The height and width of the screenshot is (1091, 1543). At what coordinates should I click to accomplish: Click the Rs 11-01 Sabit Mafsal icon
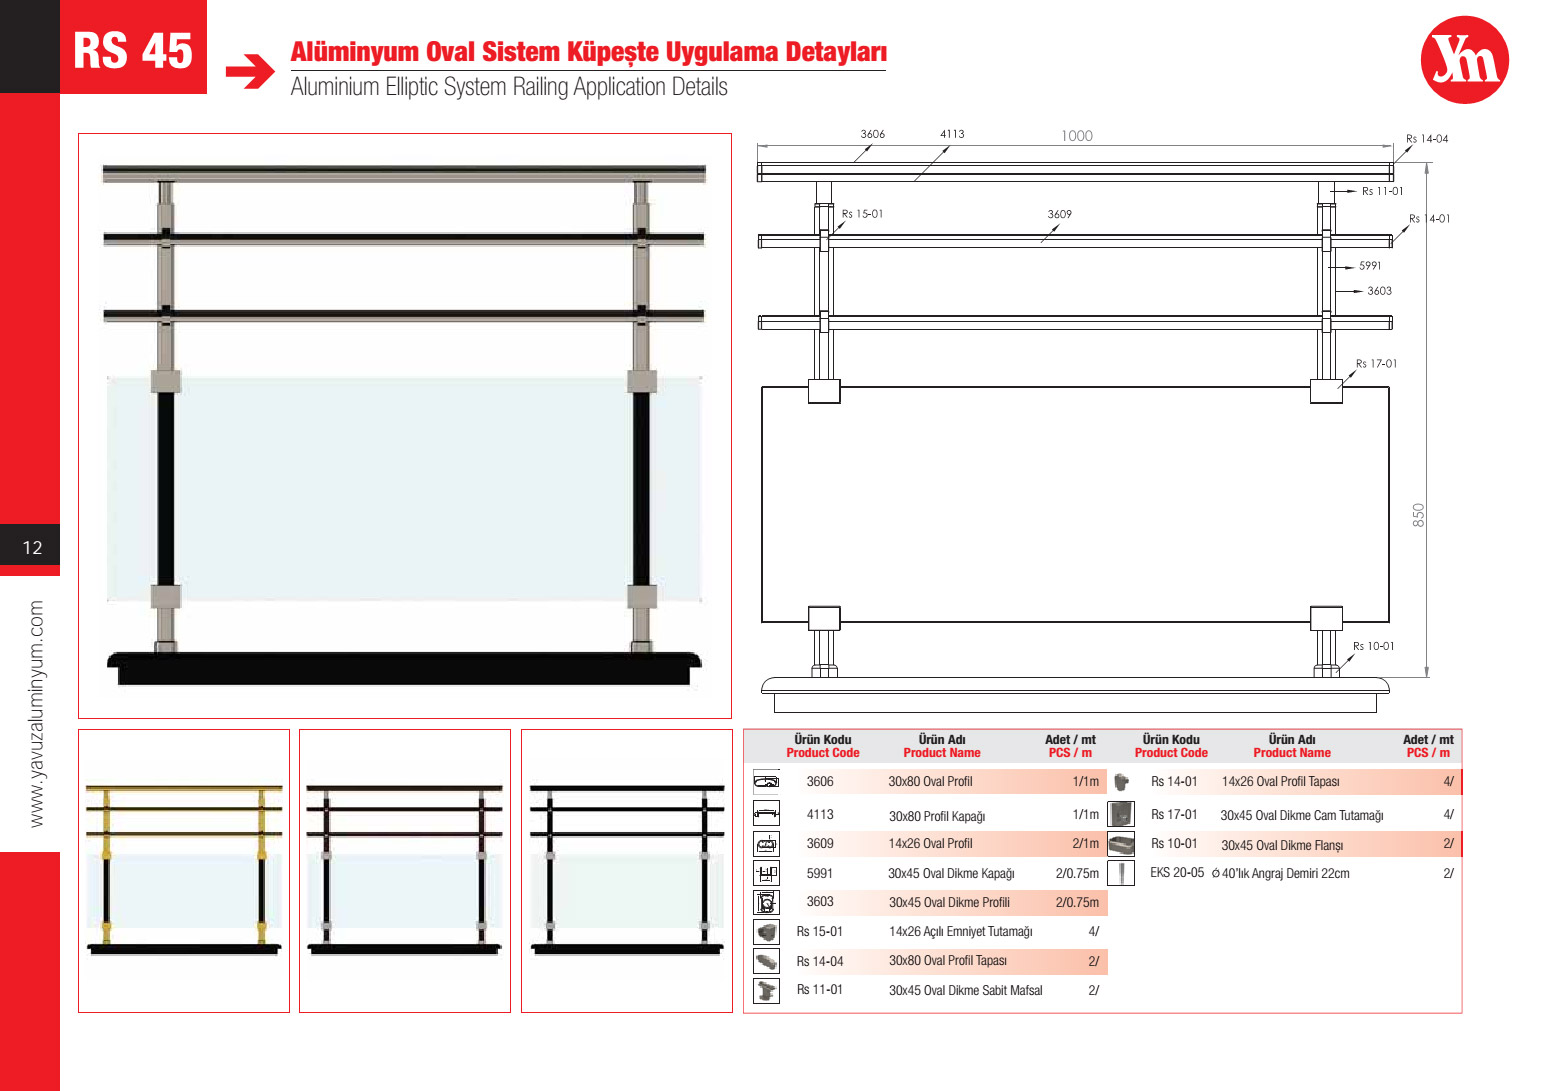766,991
